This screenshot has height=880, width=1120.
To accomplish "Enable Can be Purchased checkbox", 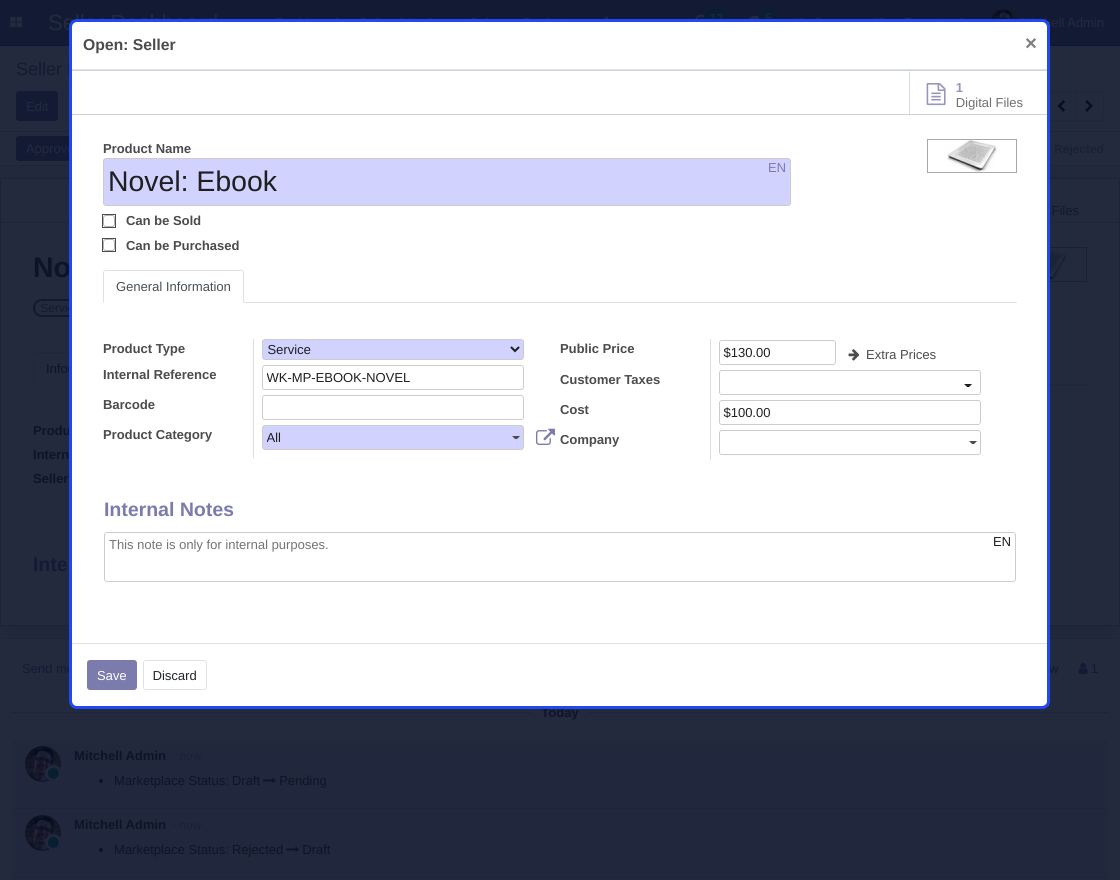I will pyautogui.click(x=109, y=246).
